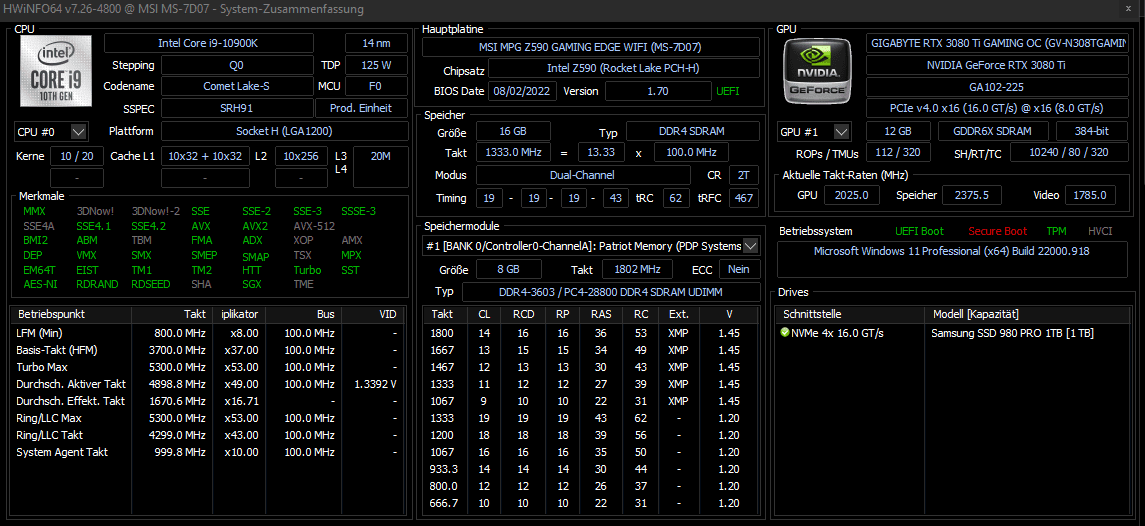This screenshot has height=526, width=1145.
Task: Click the L2 cache value 10x256
Action: coord(301,156)
